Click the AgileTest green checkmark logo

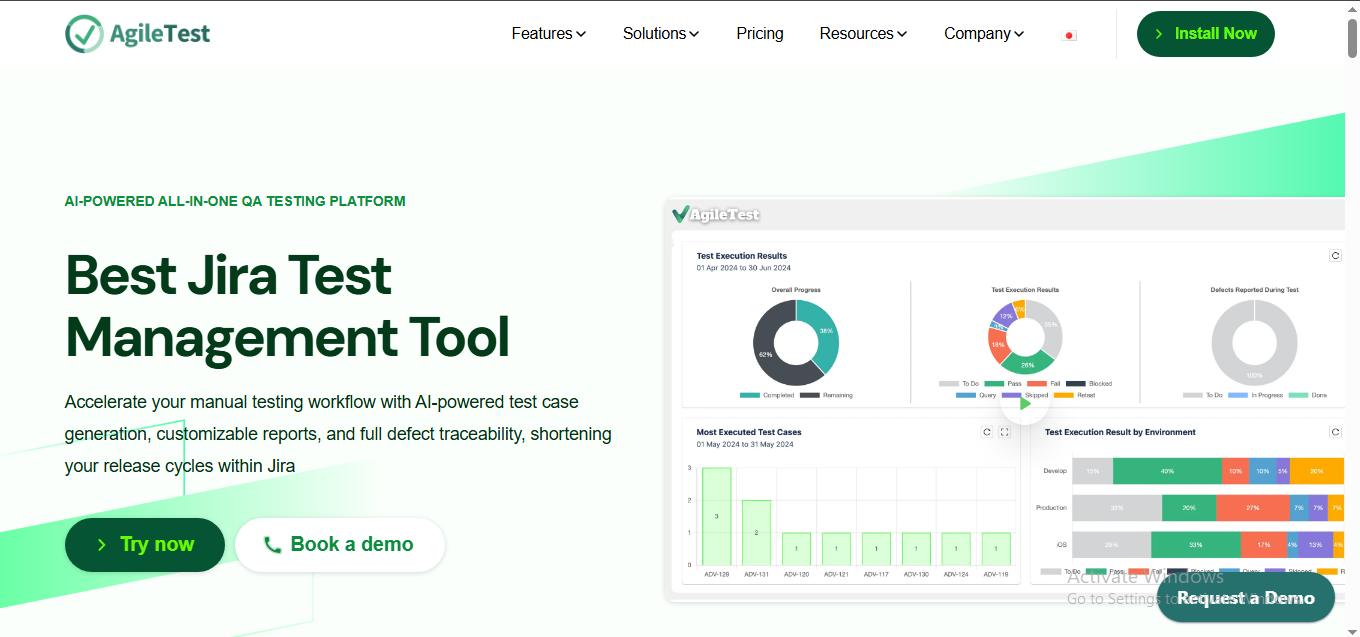click(x=84, y=33)
